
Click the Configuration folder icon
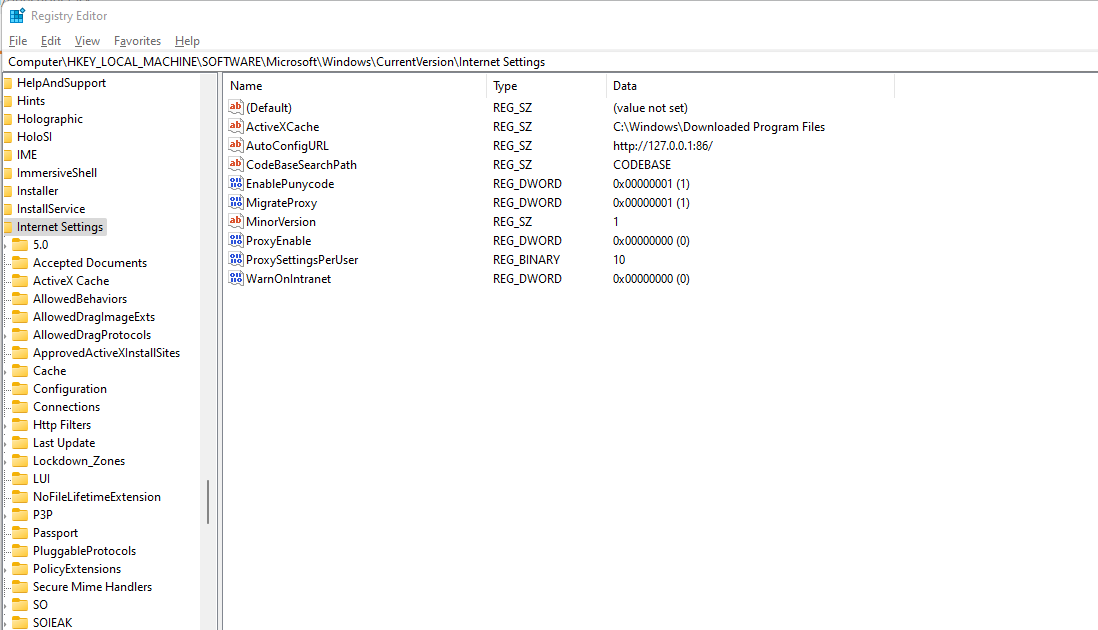[20, 388]
